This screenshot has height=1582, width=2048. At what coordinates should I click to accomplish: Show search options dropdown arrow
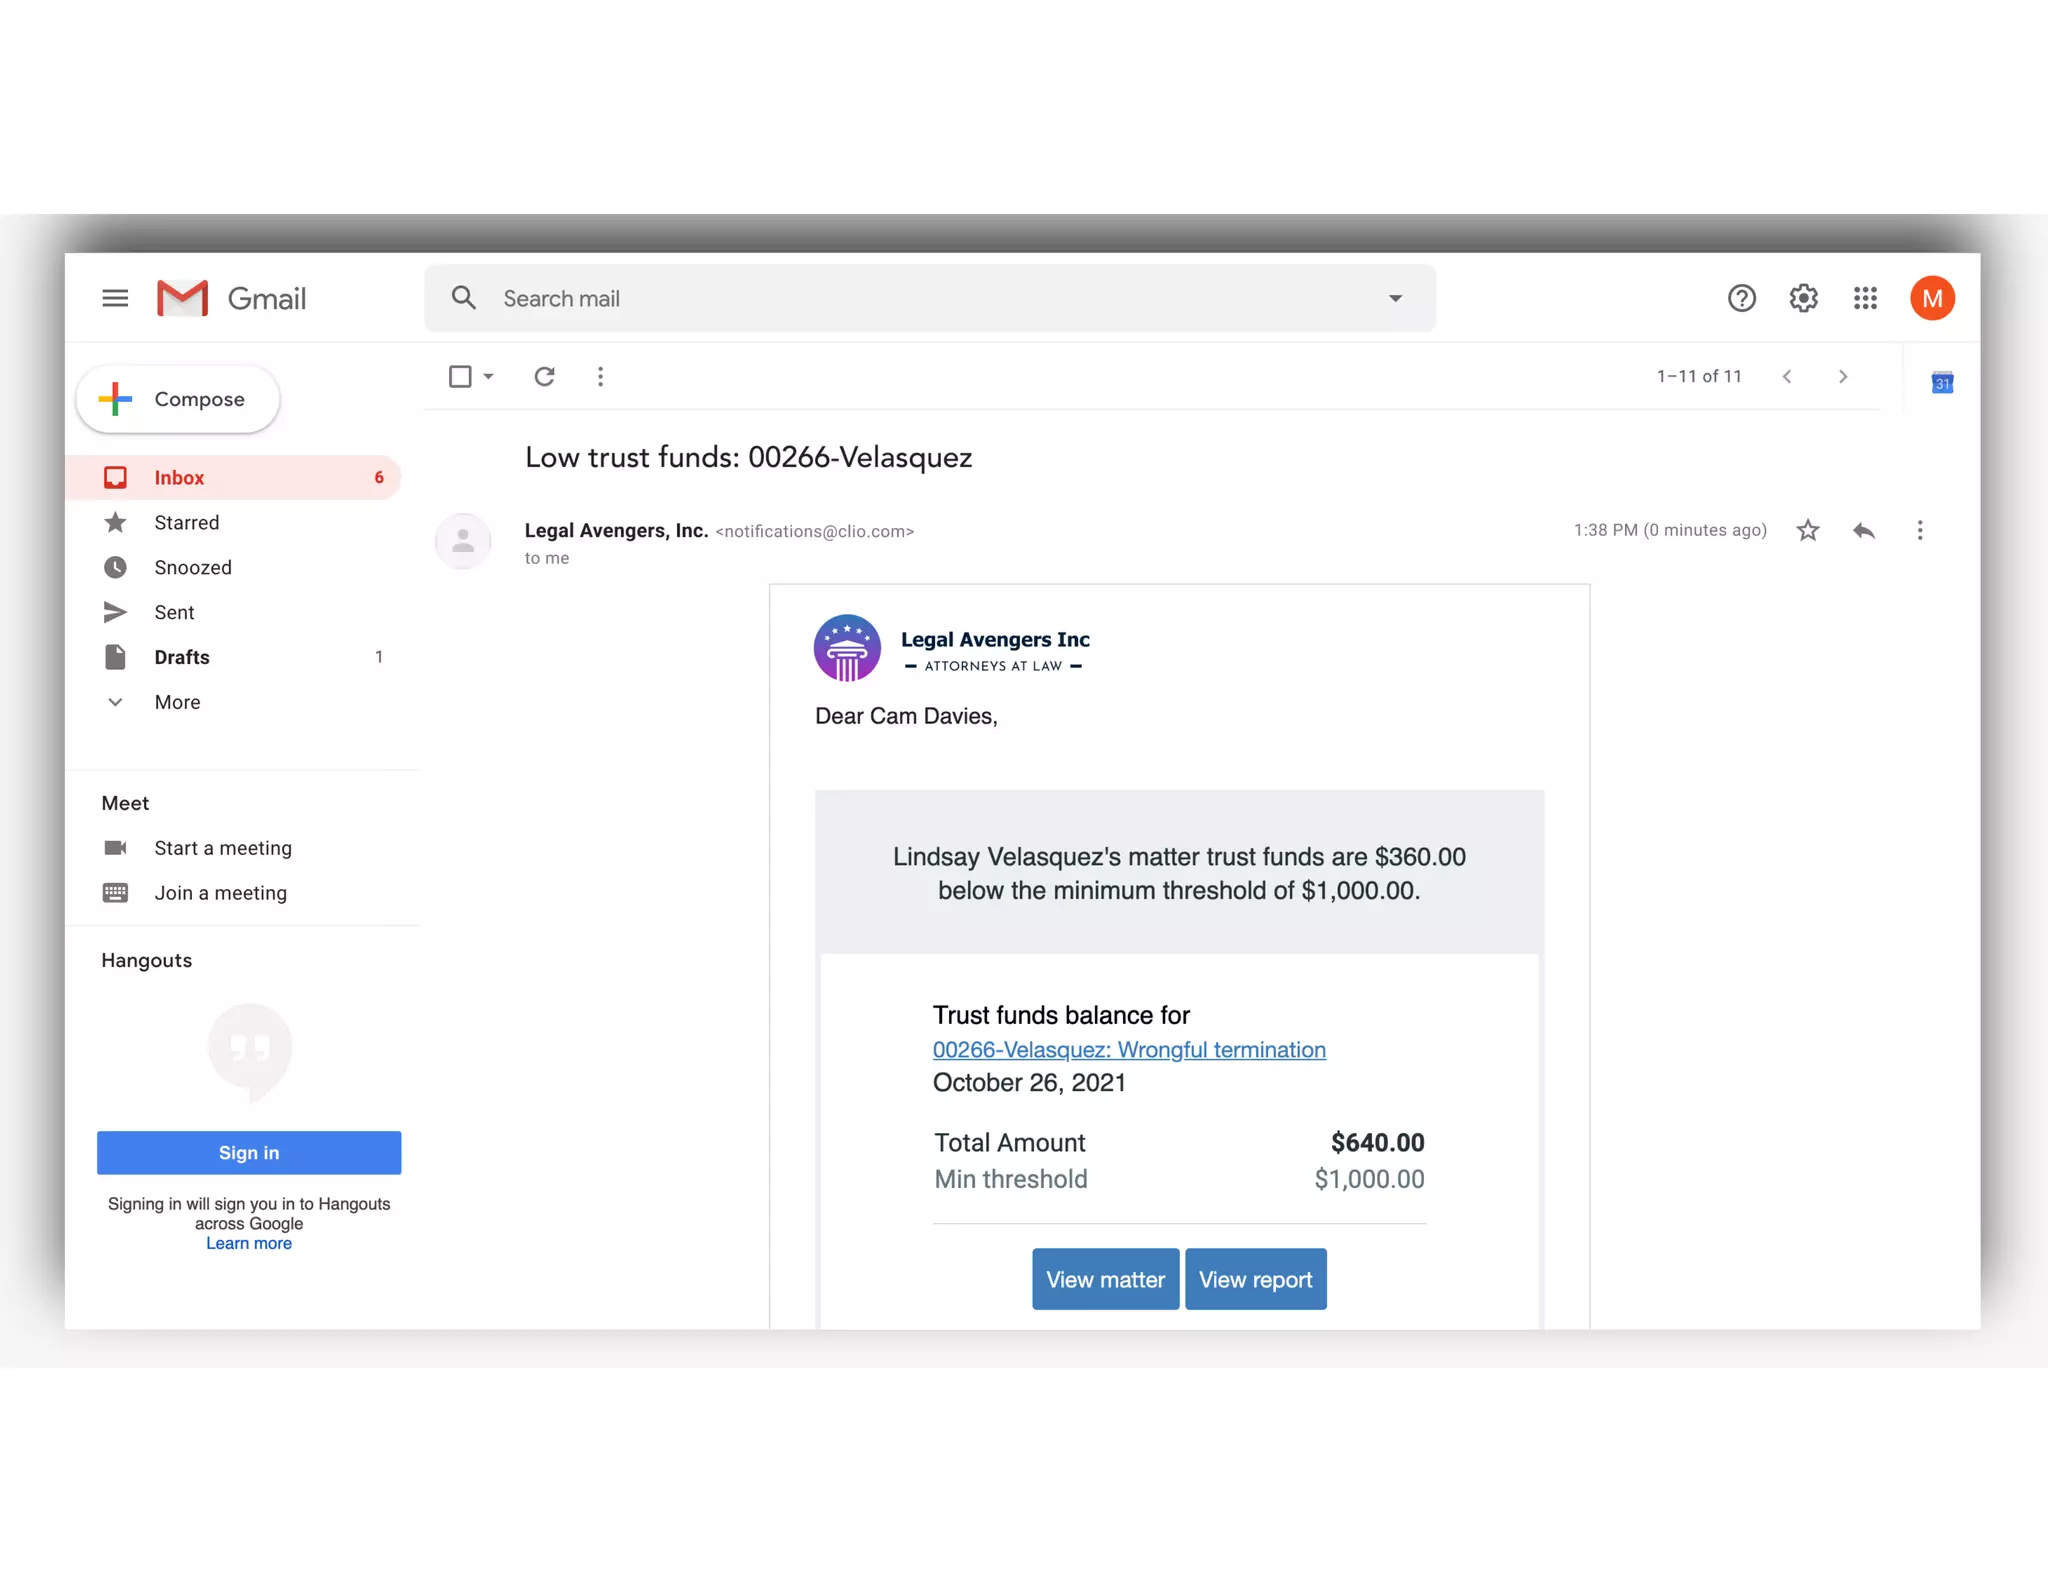1395,299
